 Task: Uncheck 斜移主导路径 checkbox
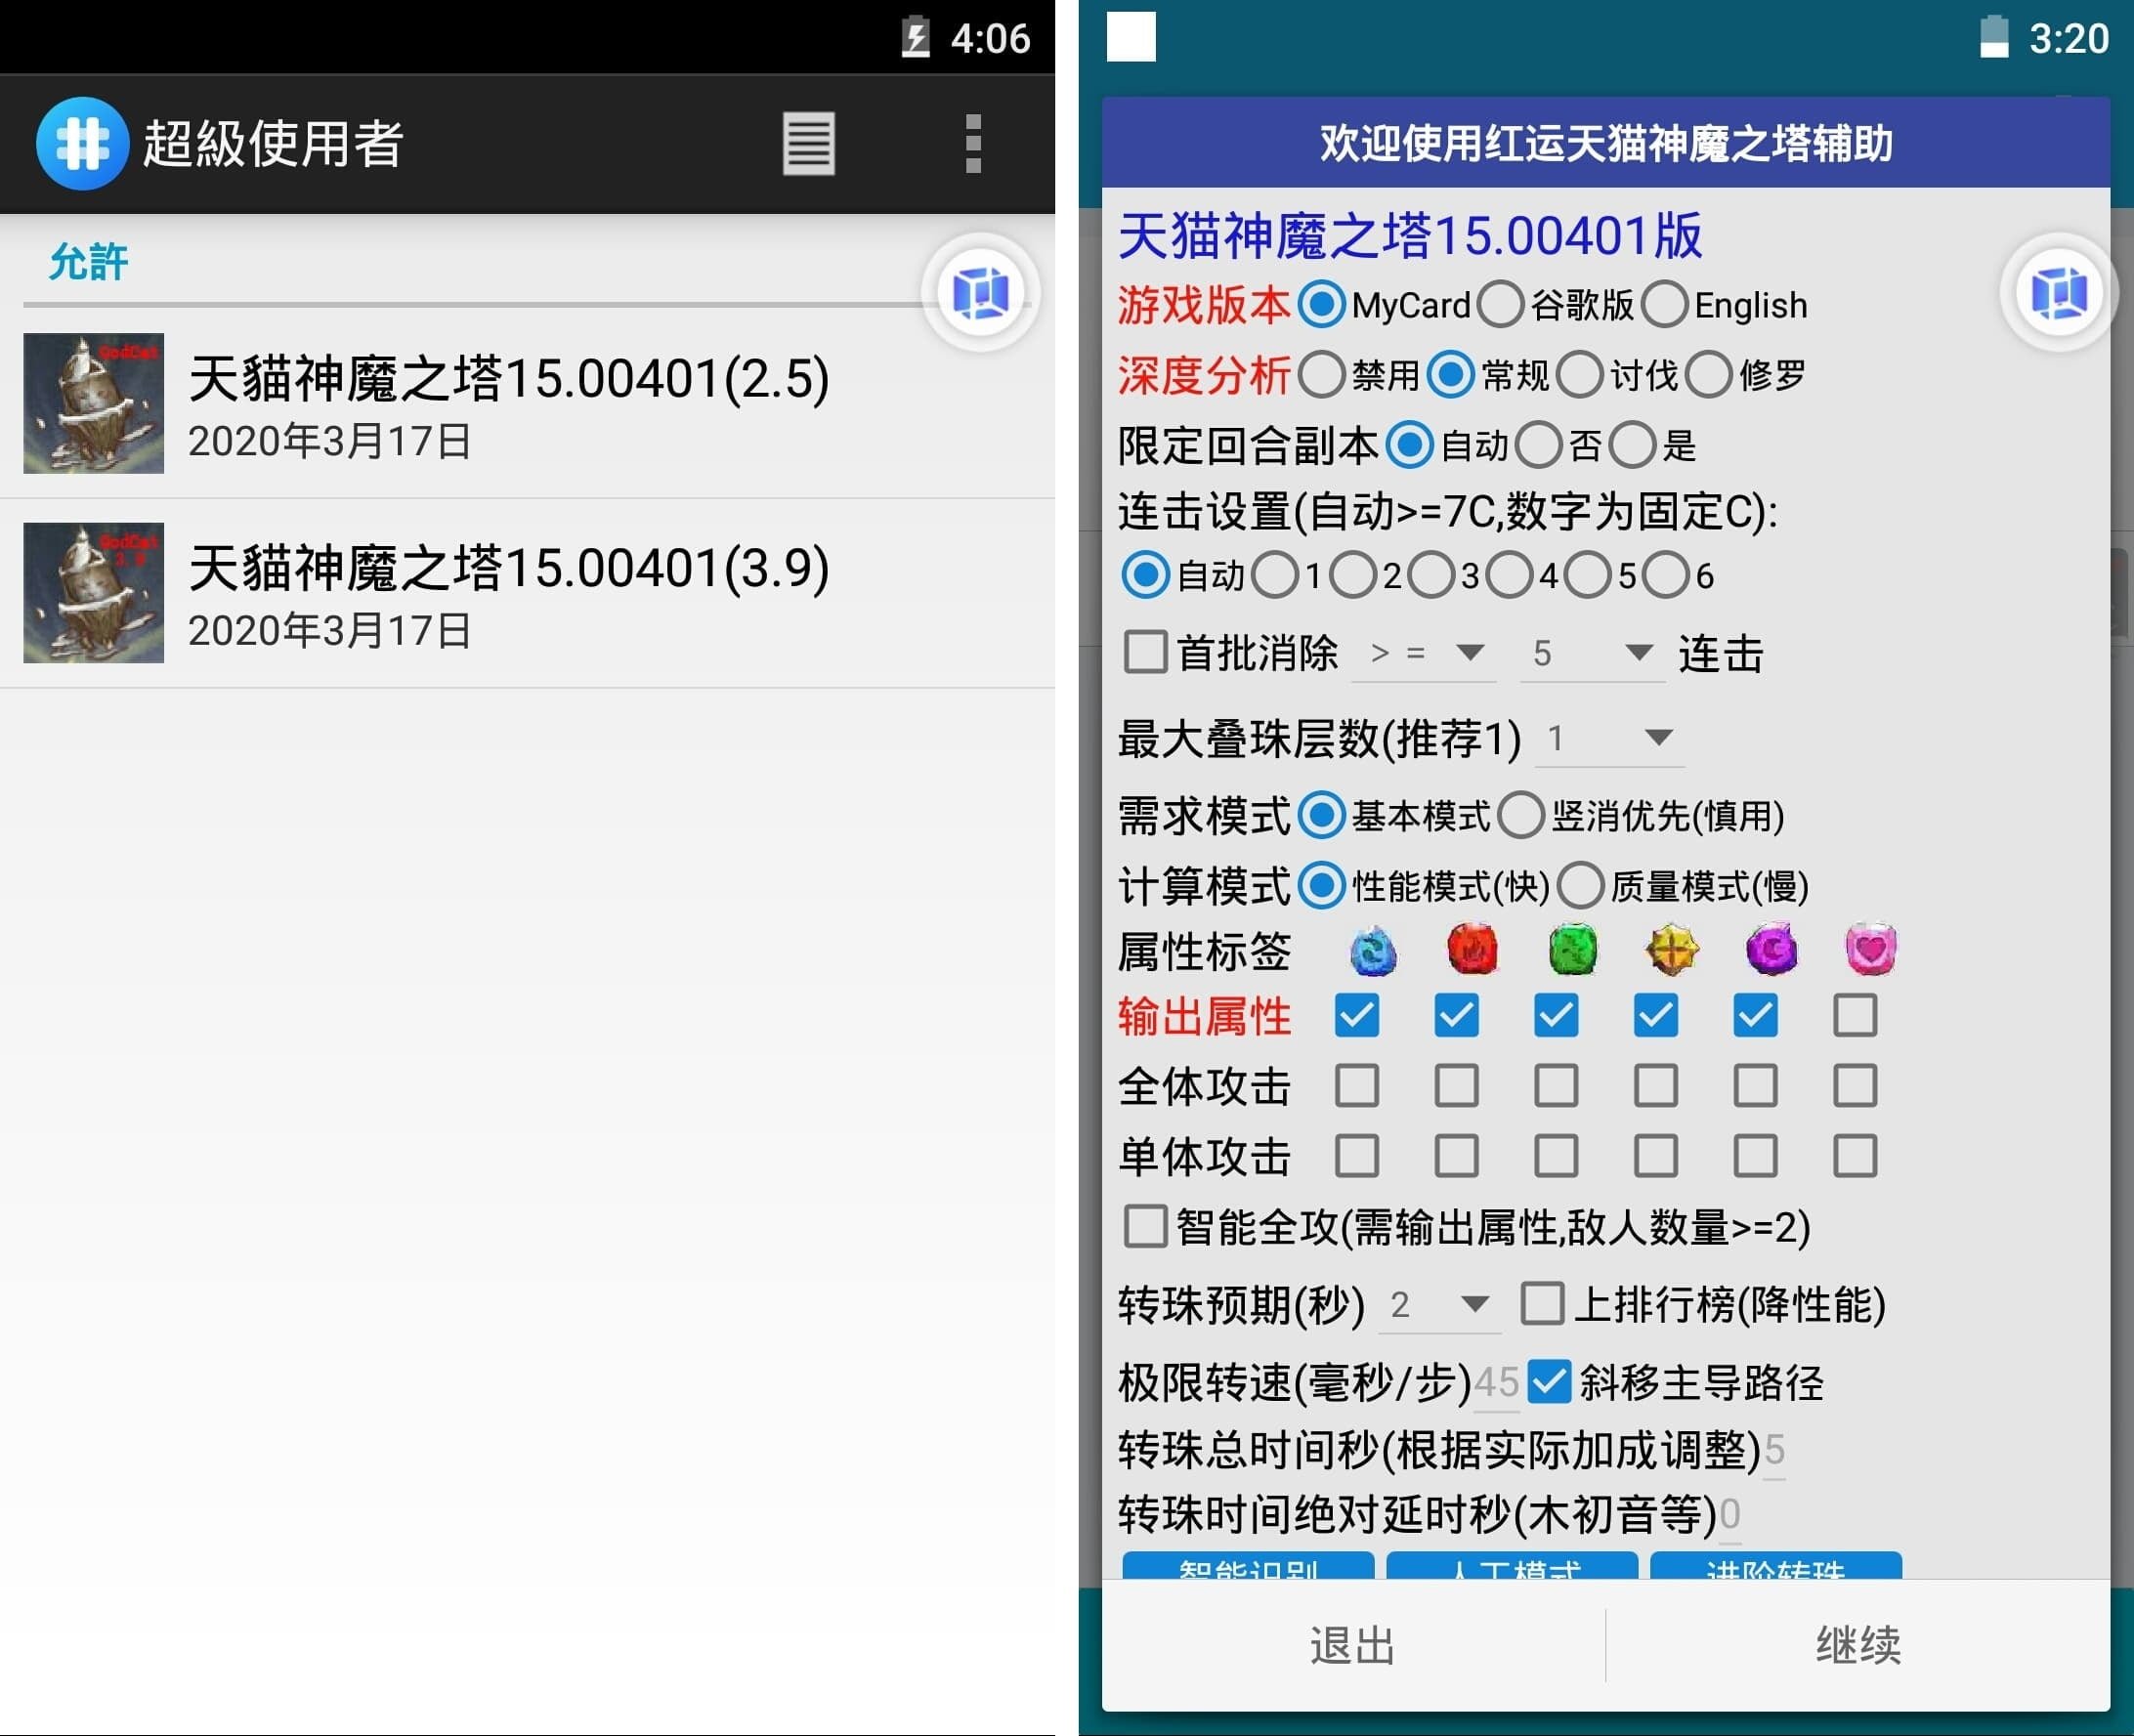(1550, 1381)
